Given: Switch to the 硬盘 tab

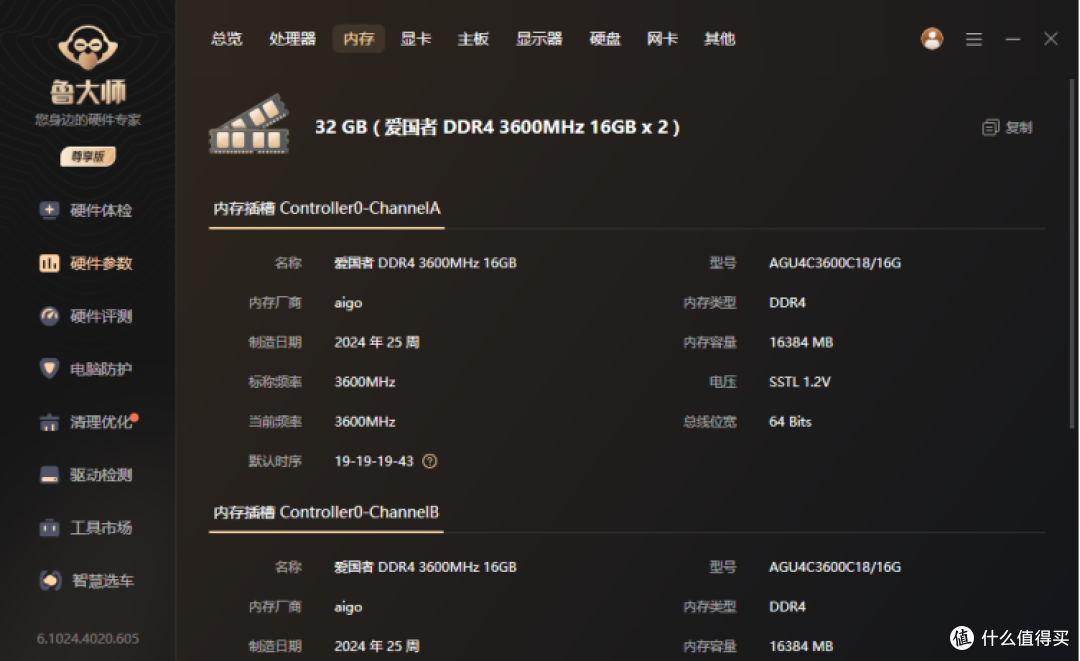Looking at the screenshot, I should [x=604, y=38].
